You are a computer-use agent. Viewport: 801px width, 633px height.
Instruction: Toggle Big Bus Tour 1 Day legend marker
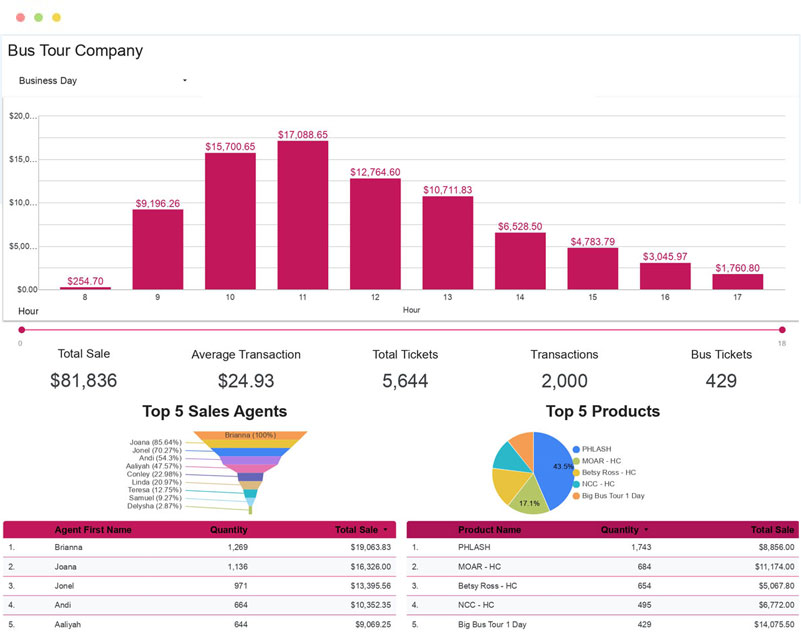click(576, 495)
